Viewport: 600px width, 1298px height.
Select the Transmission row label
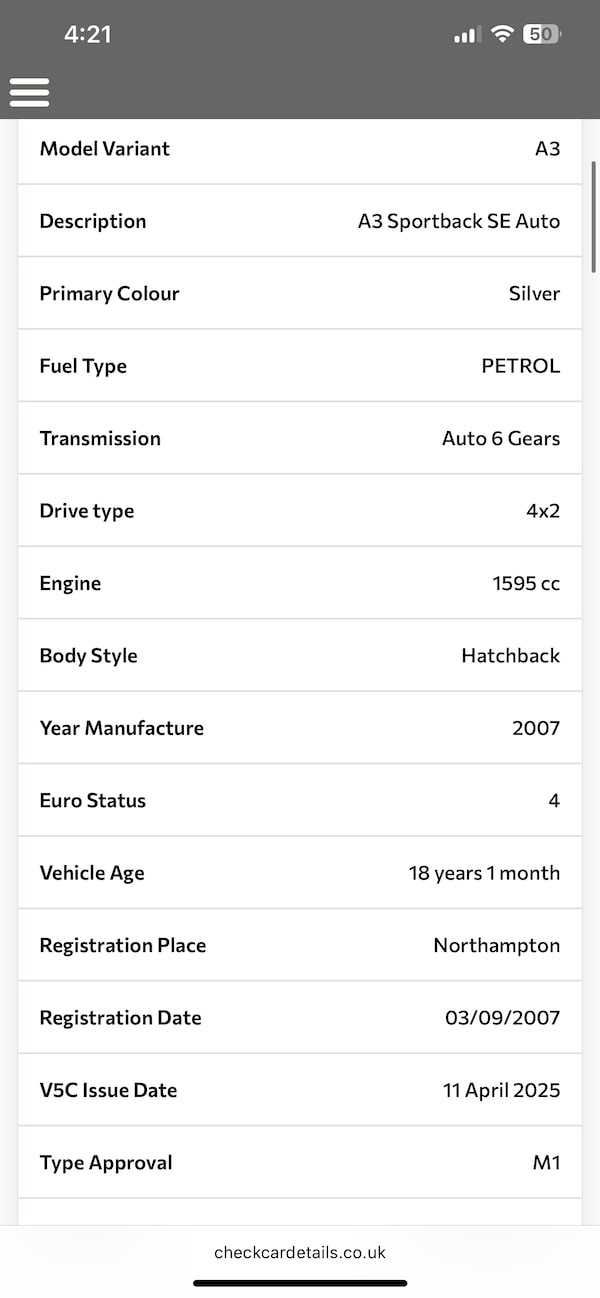tap(100, 438)
